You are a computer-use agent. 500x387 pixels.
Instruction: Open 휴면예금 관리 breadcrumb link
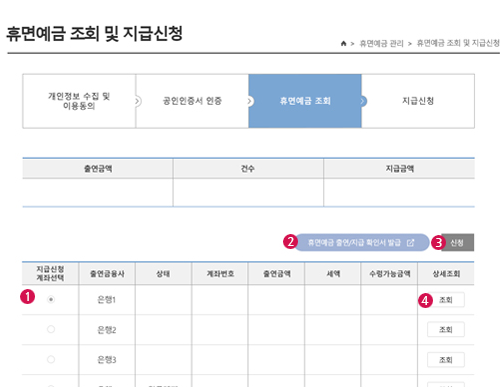[x=381, y=44]
